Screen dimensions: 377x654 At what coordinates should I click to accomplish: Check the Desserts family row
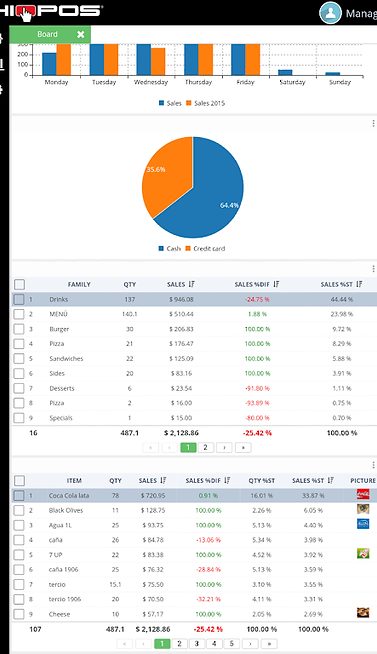click(x=19, y=388)
